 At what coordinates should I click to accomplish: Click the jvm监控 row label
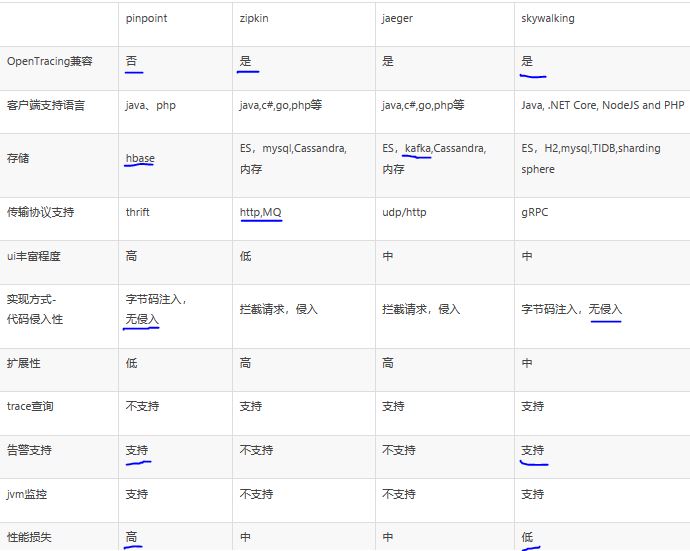point(27,494)
